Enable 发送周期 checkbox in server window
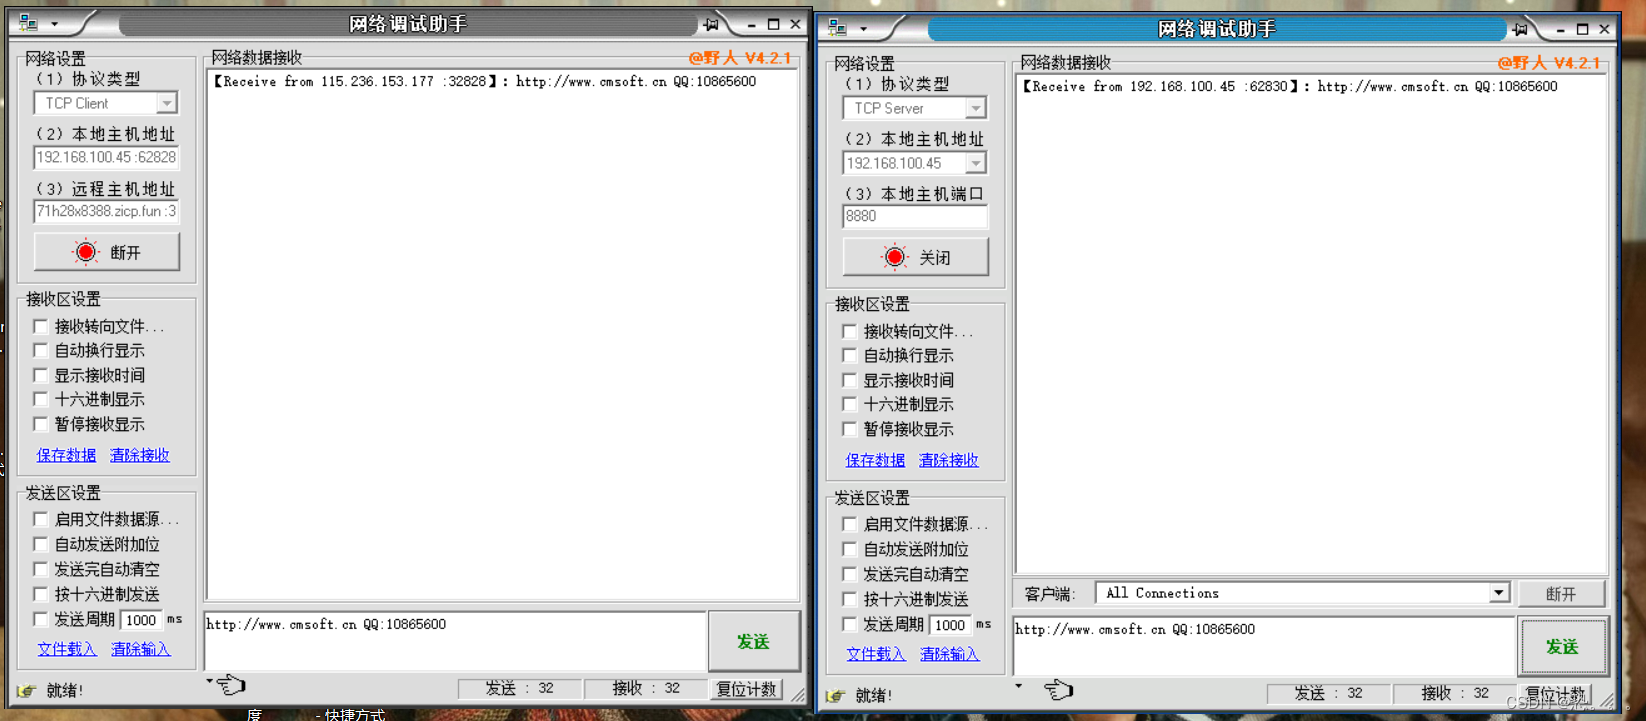Screen dimensions: 1646x721 [850, 624]
